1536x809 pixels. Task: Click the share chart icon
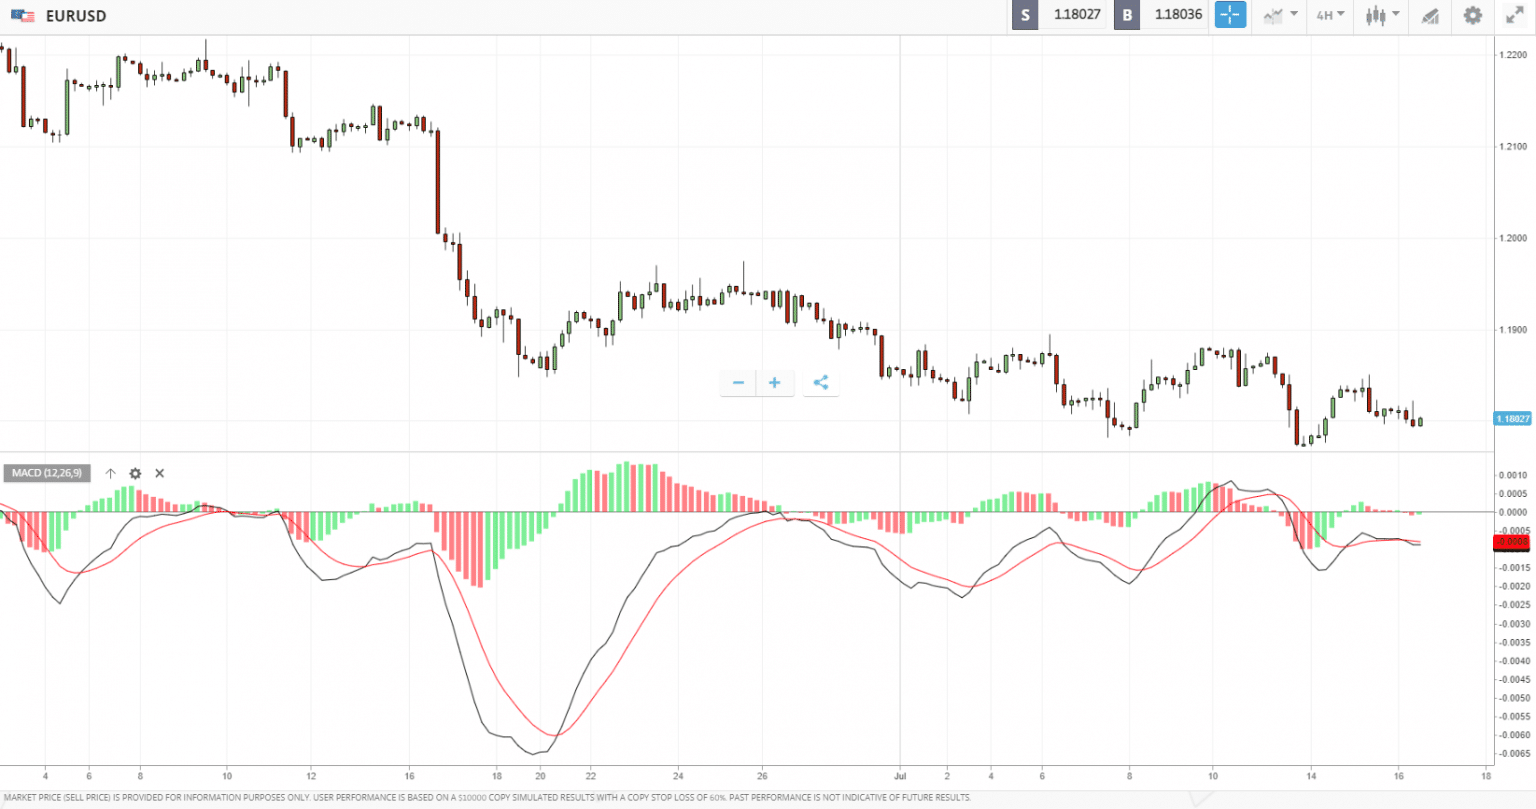click(x=821, y=382)
